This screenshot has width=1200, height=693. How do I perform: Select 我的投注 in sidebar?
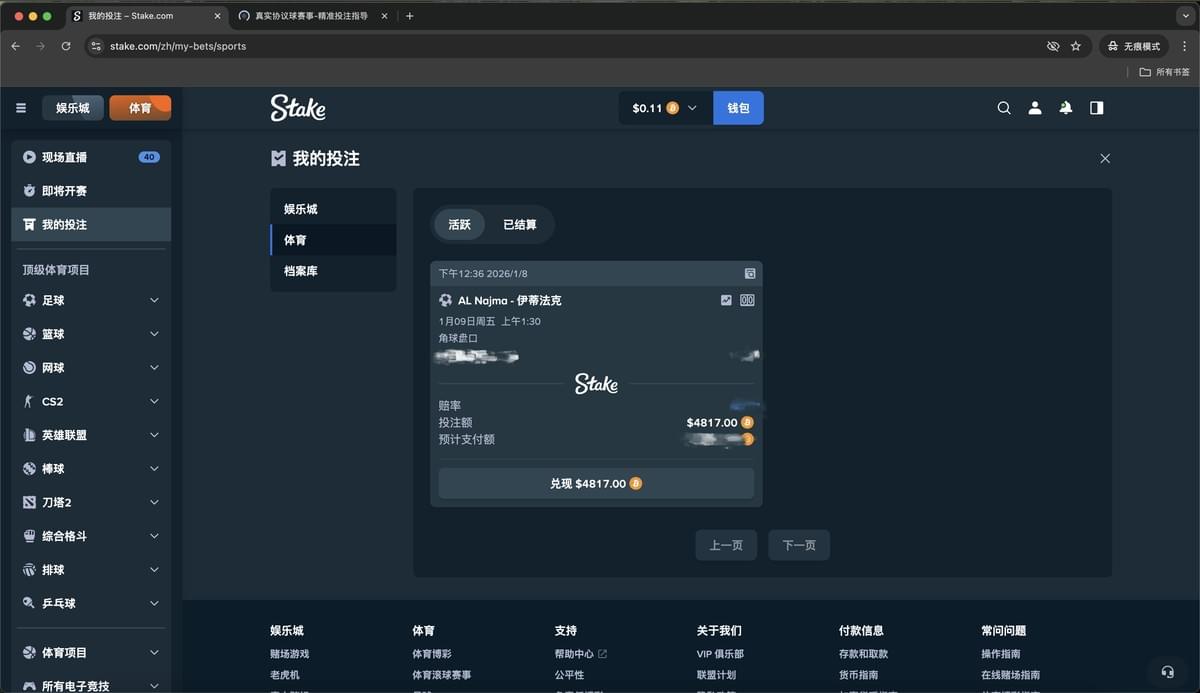91,225
